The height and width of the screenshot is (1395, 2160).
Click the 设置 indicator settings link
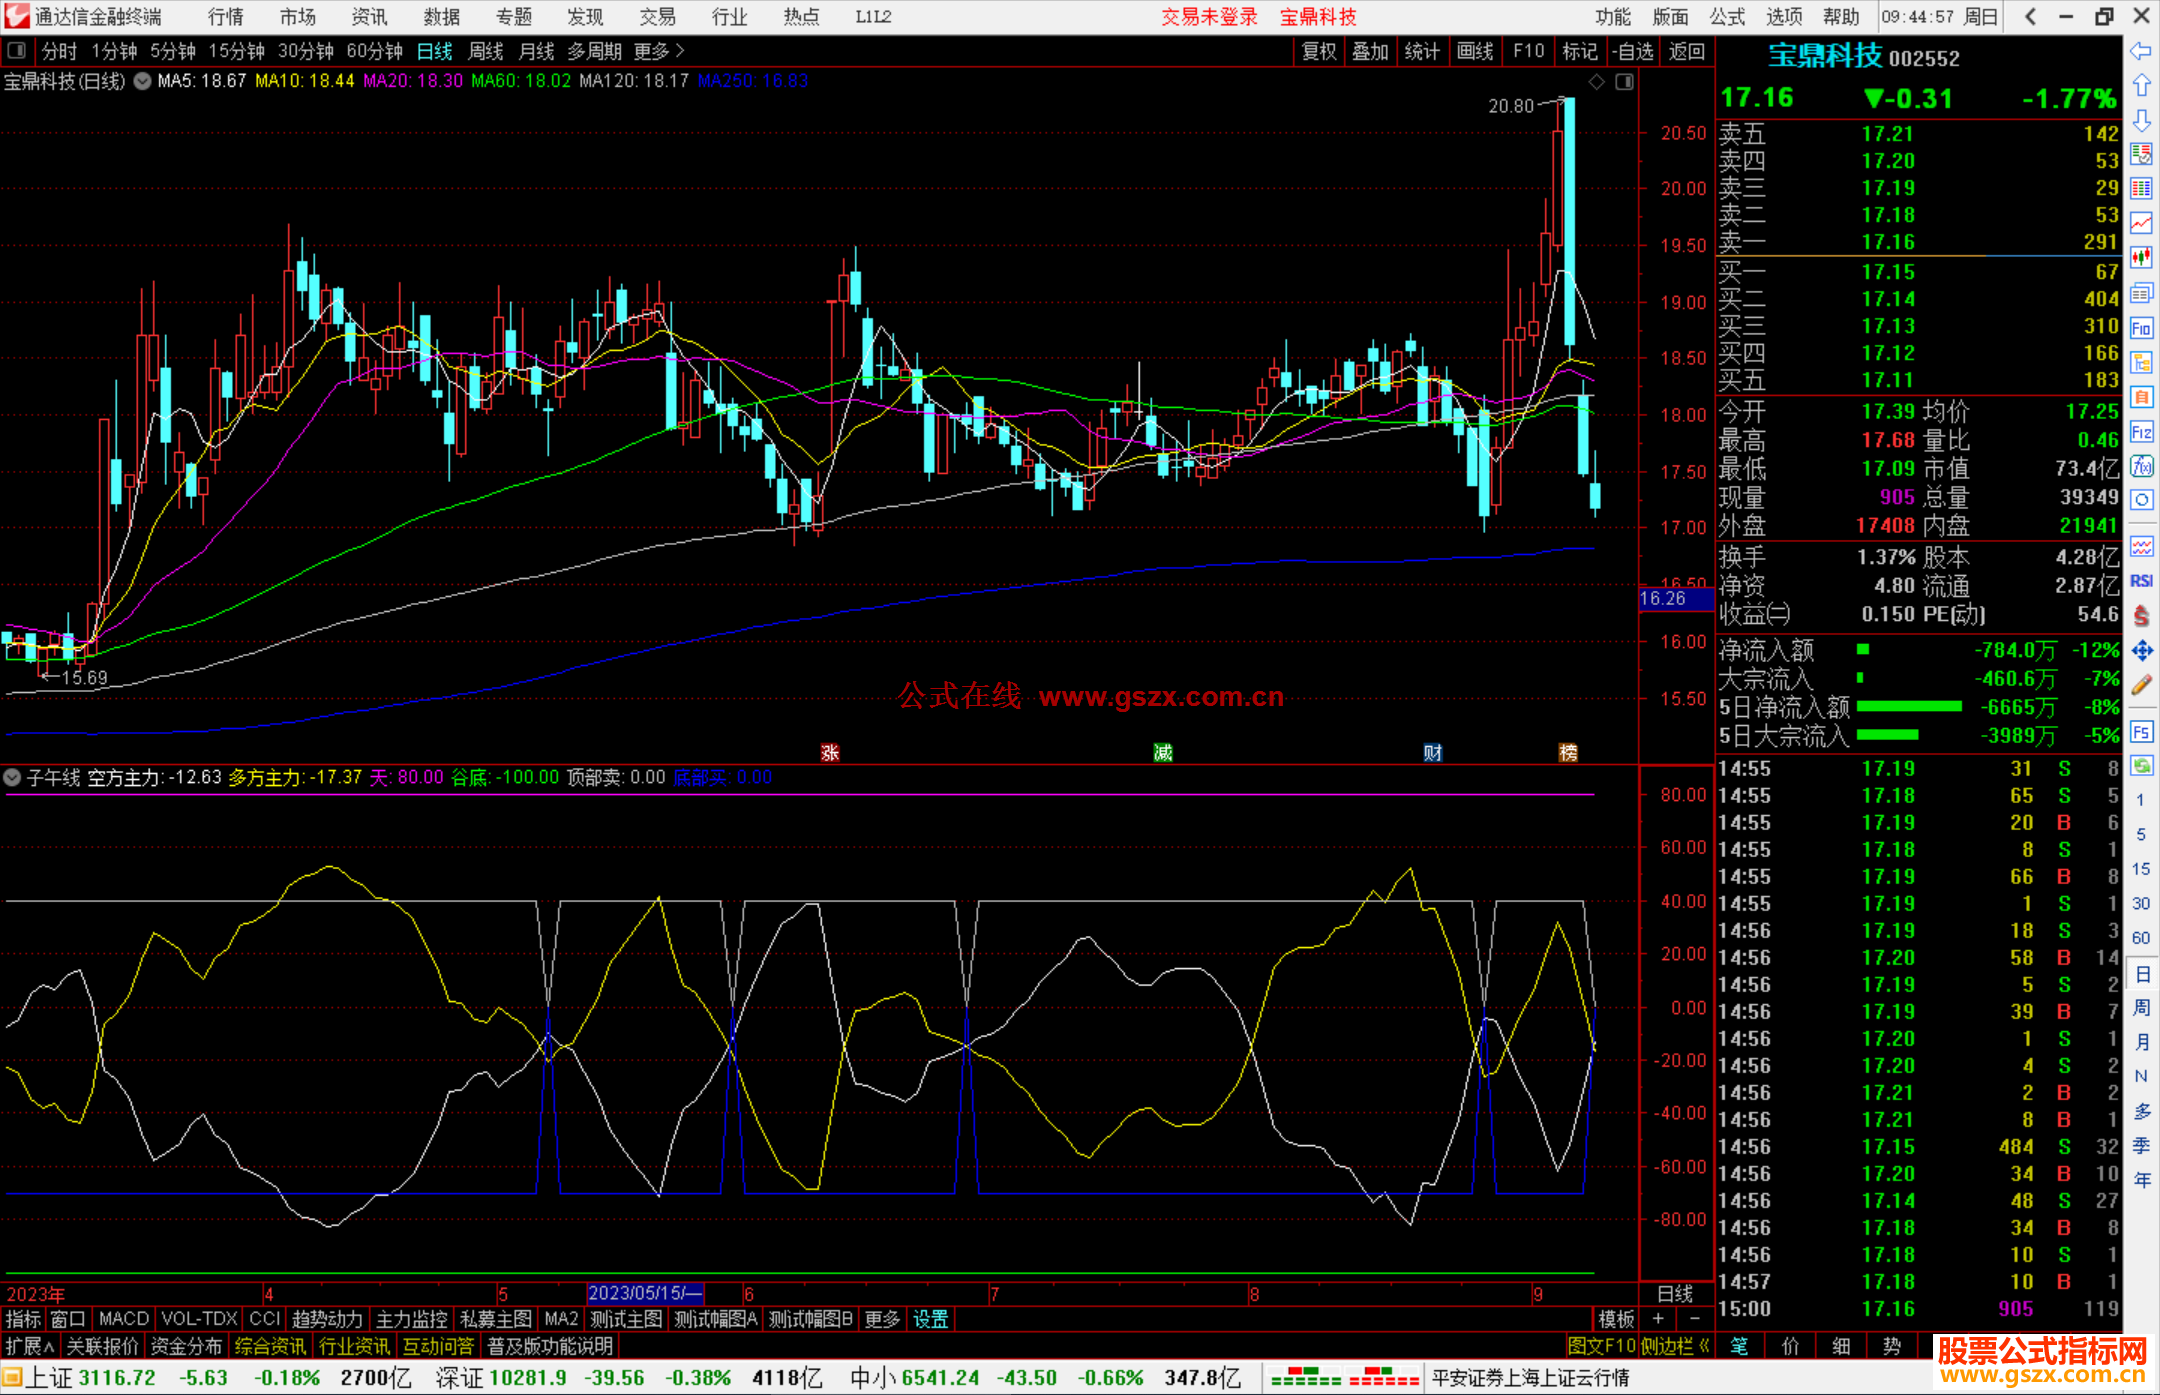[930, 1319]
